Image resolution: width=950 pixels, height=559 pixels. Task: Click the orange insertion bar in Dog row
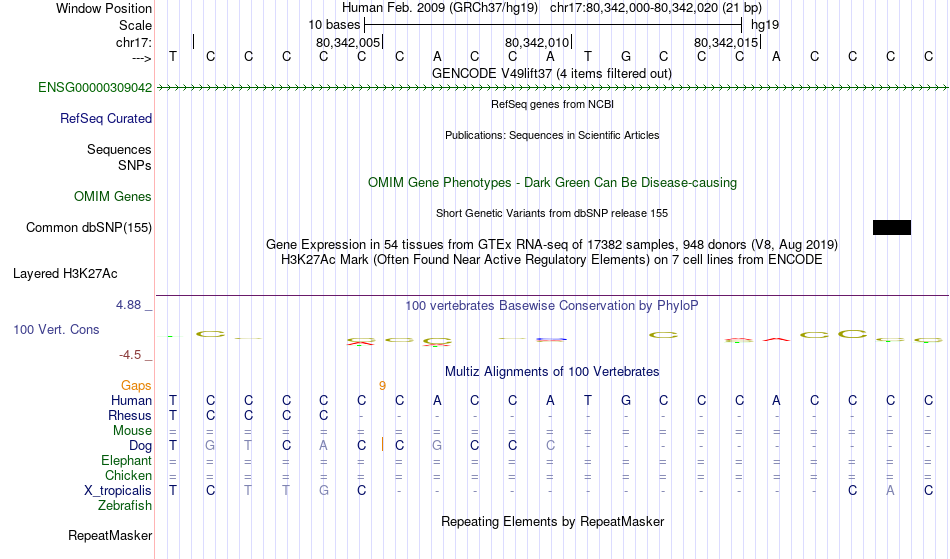point(382,445)
